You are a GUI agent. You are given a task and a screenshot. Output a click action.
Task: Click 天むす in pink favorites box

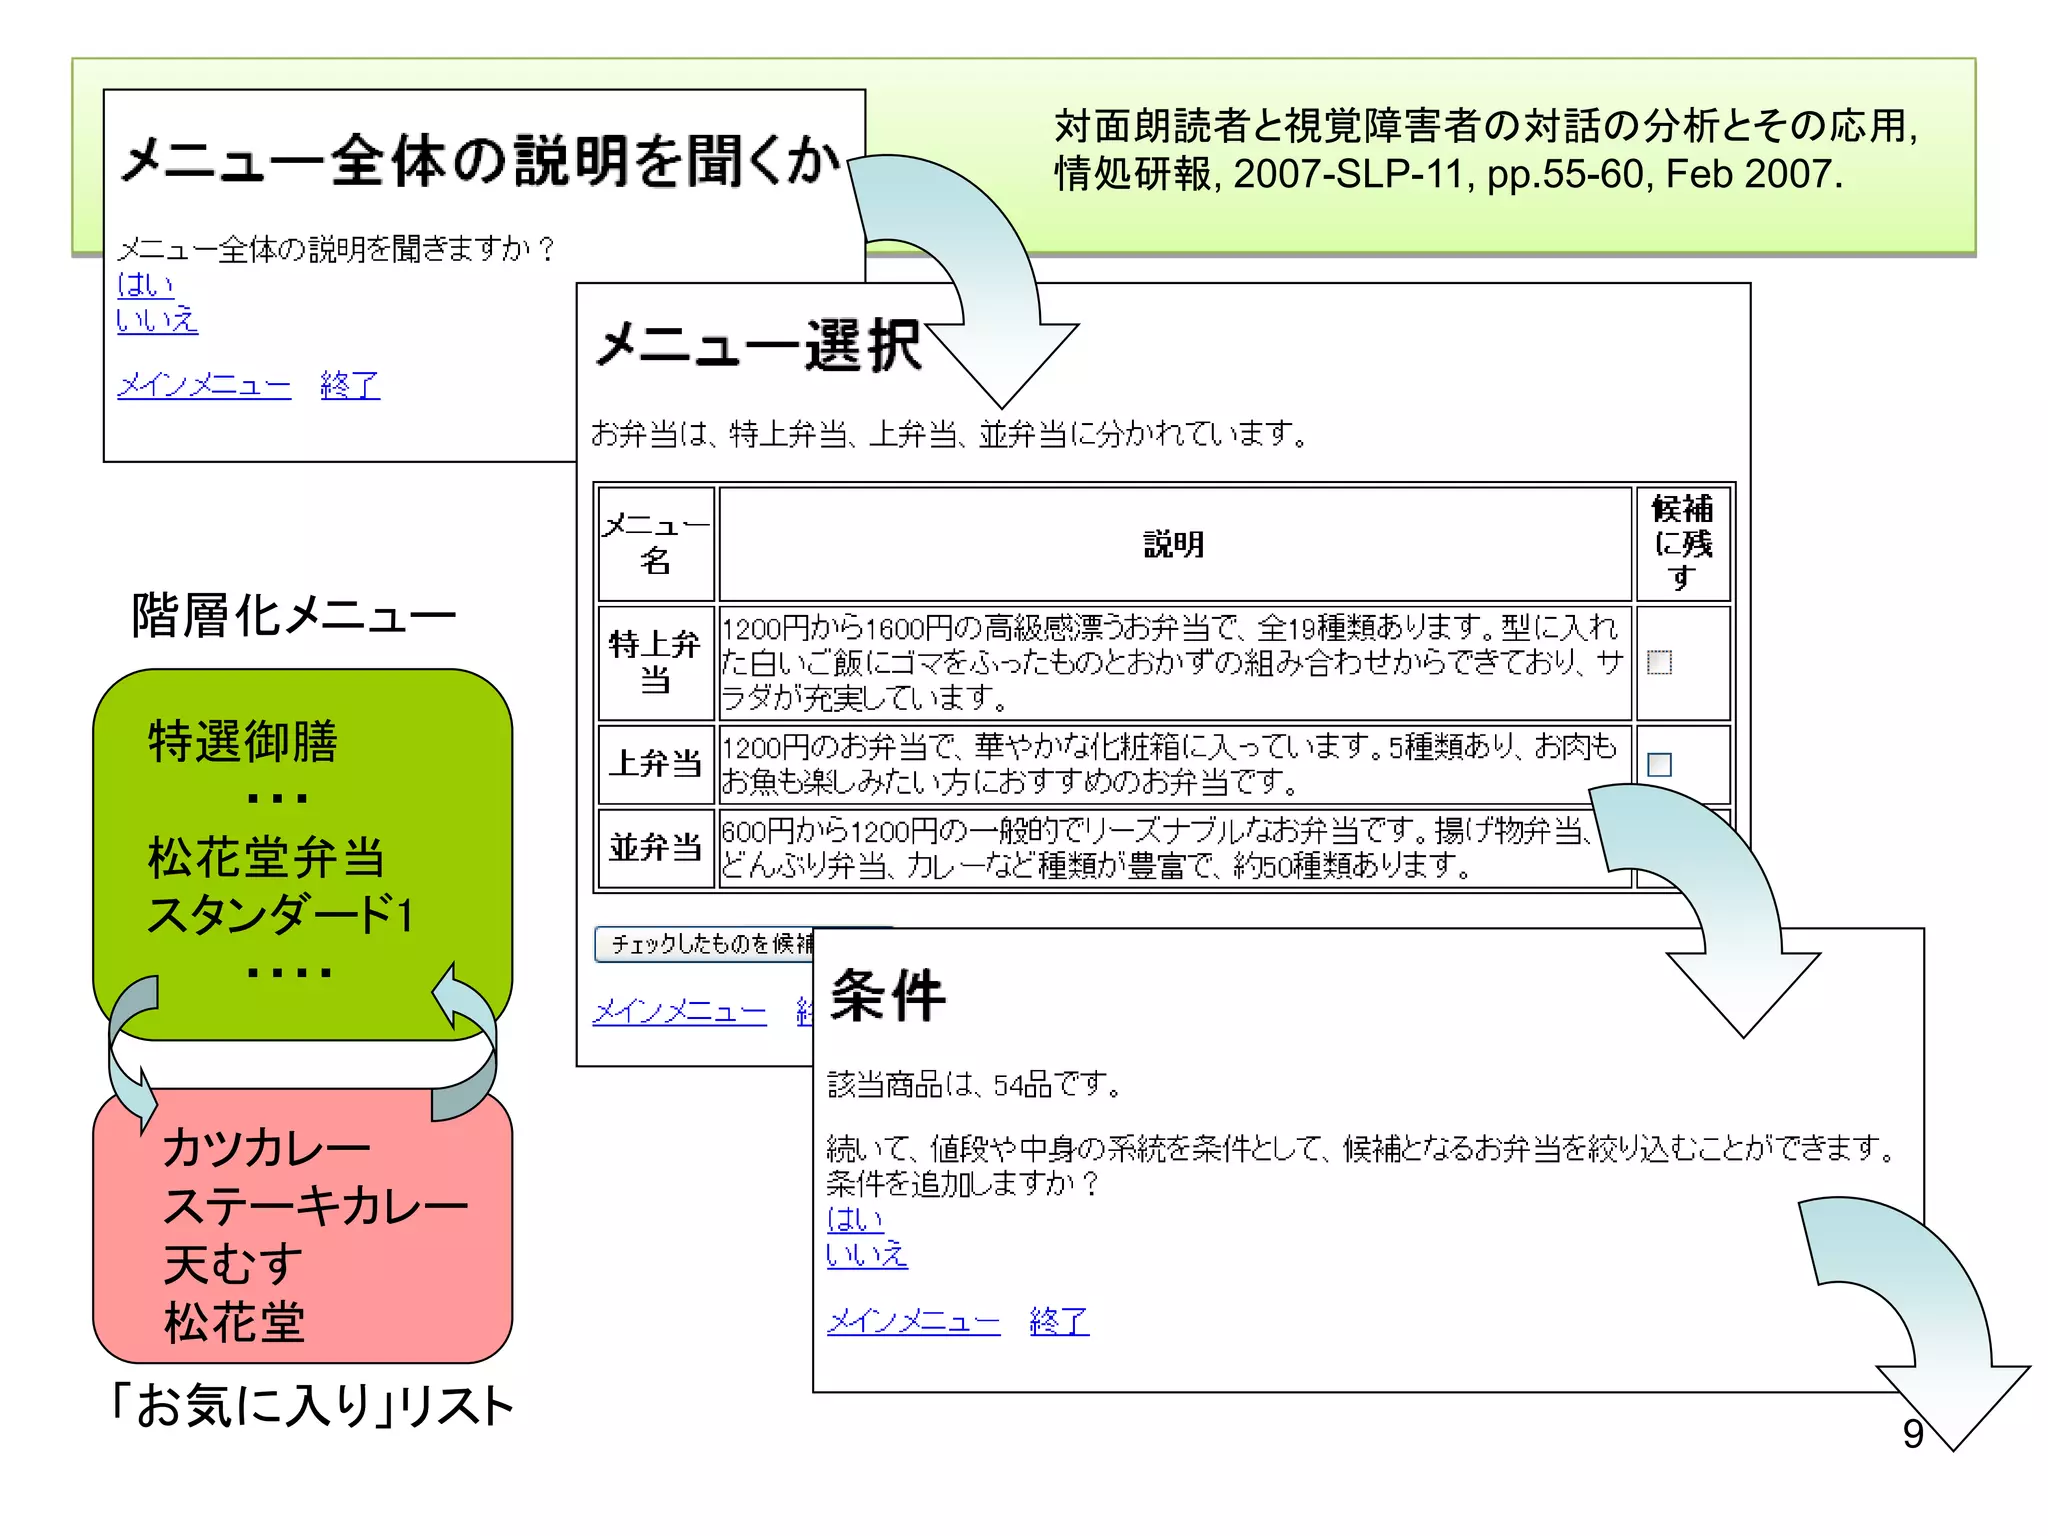point(233,1264)
